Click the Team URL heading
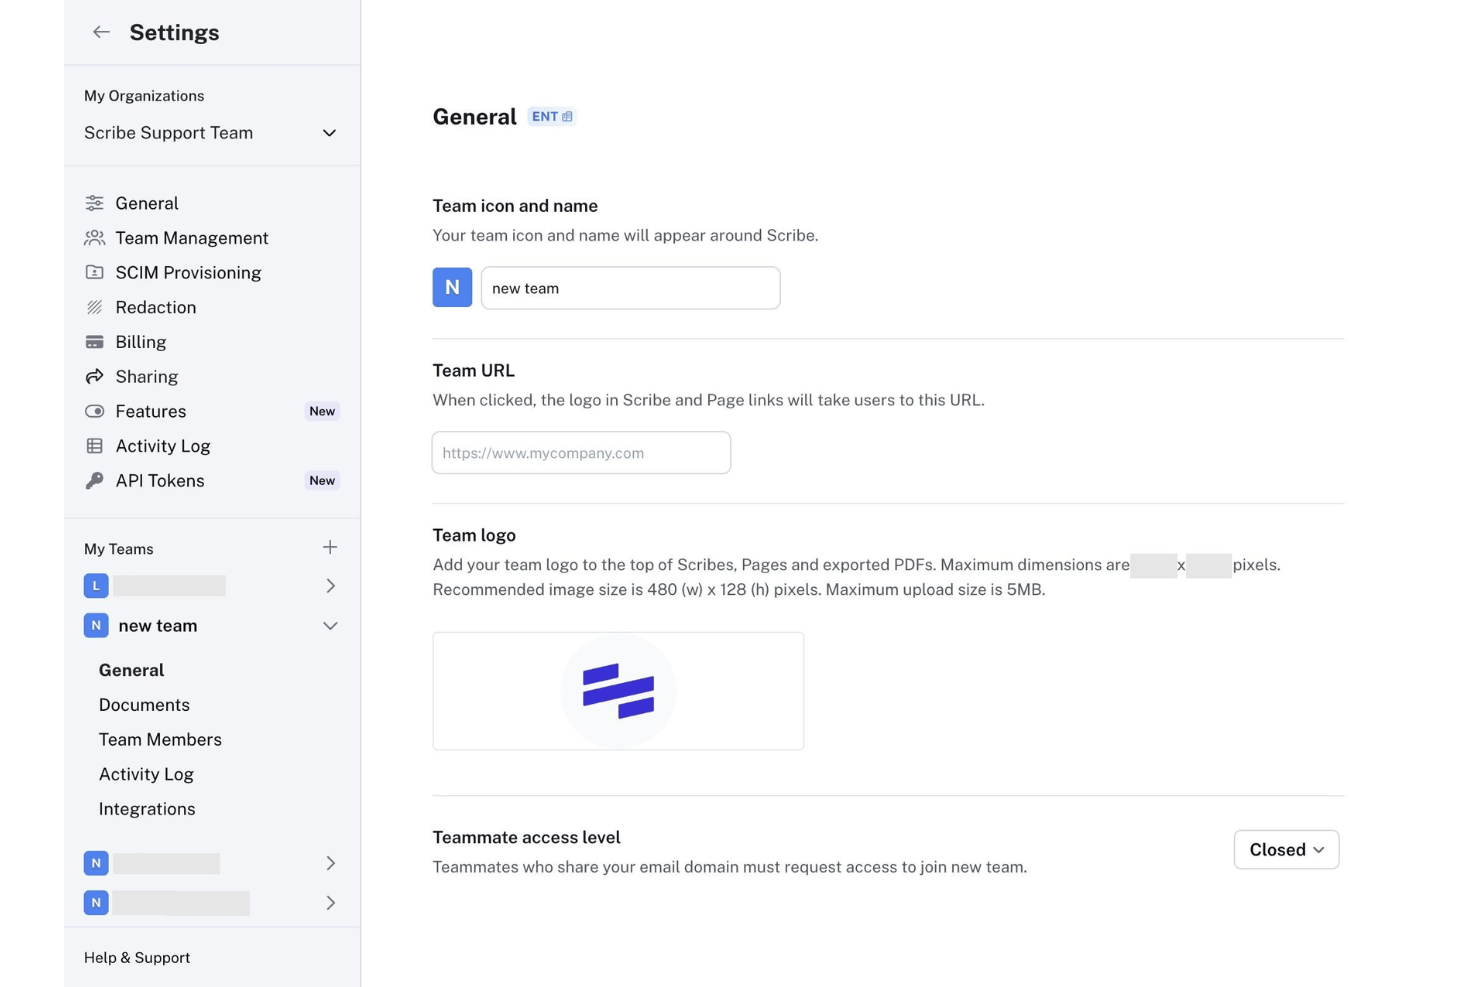 tap(474, 371)
